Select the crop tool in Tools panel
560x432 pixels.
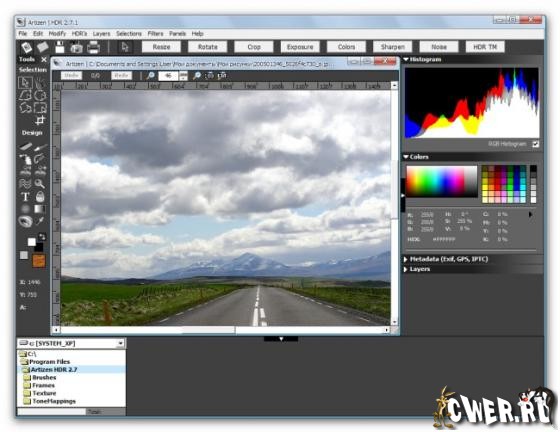pyautogui.click(x=40, y=120)
